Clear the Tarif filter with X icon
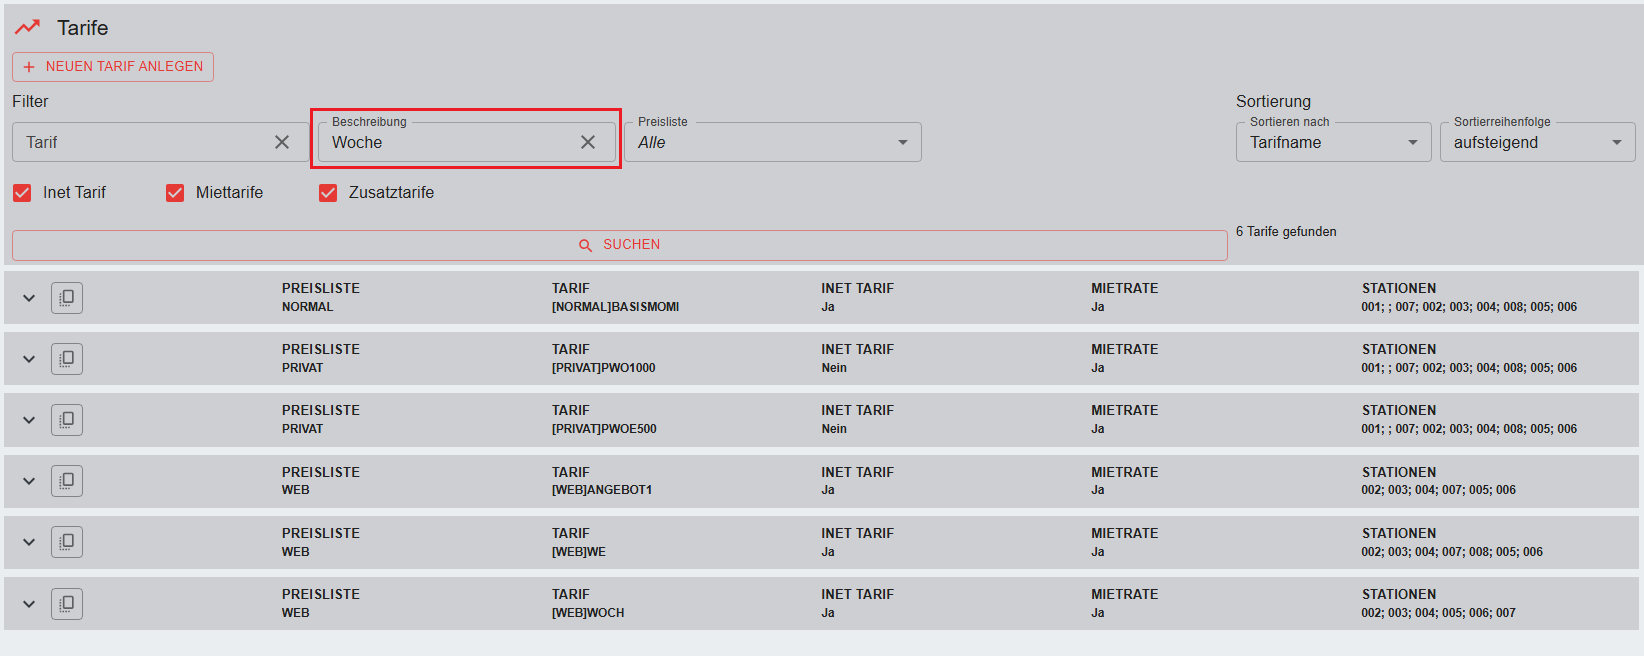Screen dimensions: 1644x656 pyautogui.click(x=282, y=142)
